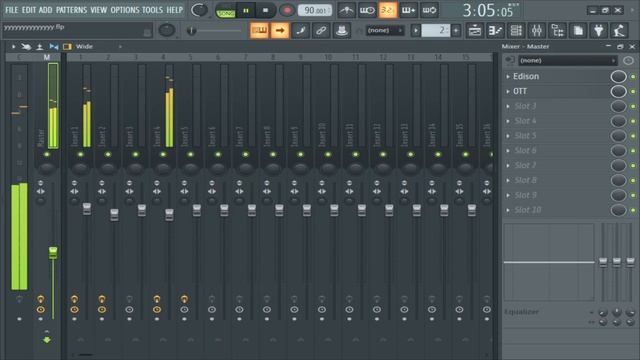
Task: Click the Insert 2 volume fader handle
Action: 114,215
